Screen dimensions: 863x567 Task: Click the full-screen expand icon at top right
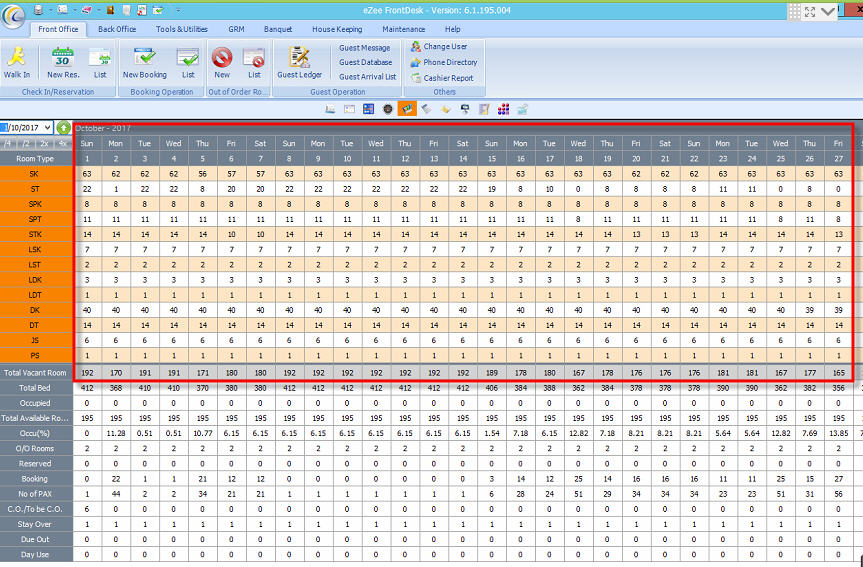point(810,12)
